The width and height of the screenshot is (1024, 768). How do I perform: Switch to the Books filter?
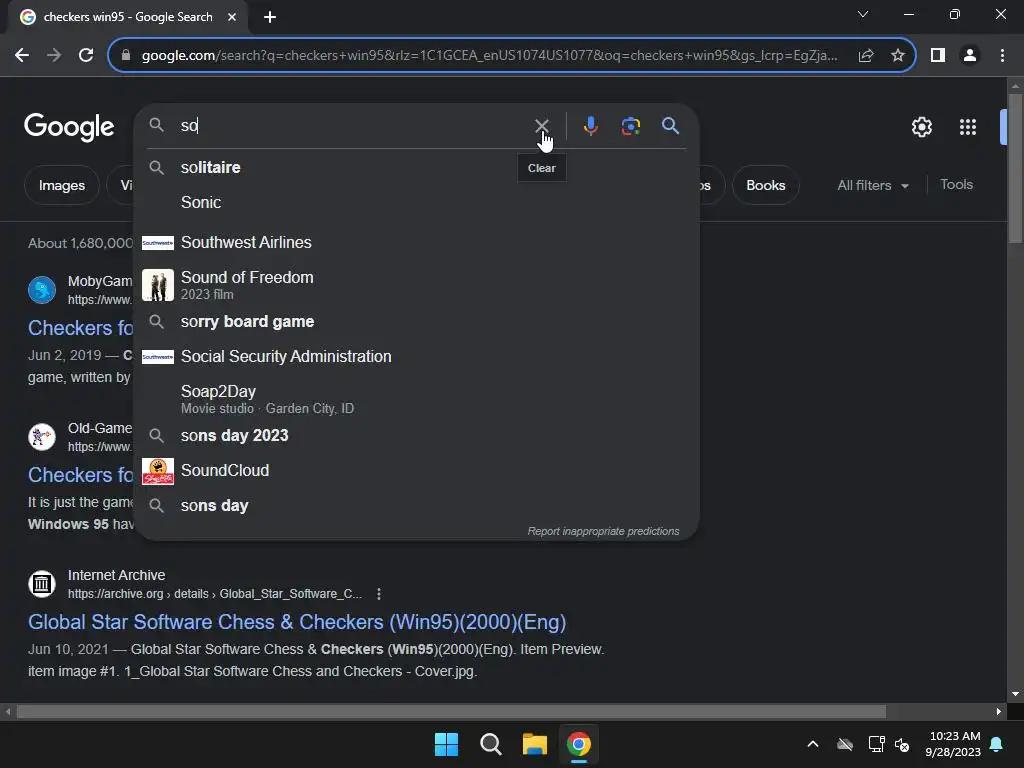tap(765, 185)
